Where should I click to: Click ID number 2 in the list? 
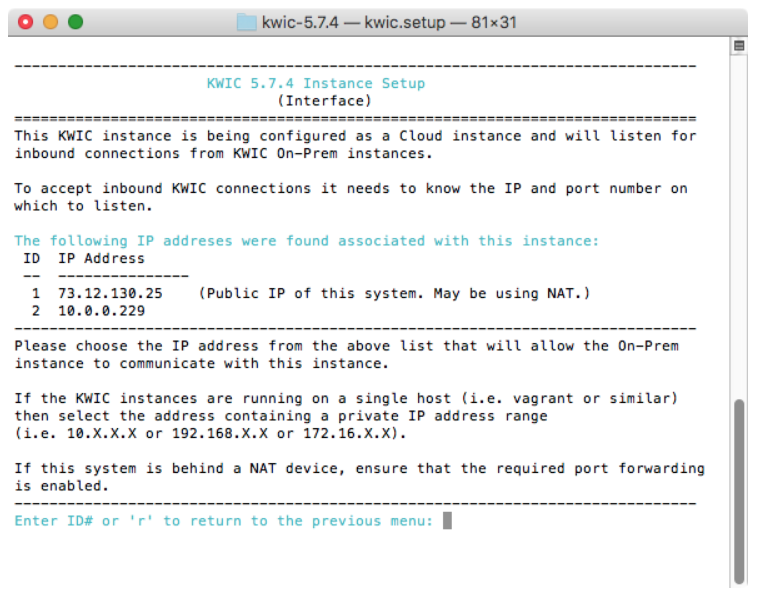[36, 311]
